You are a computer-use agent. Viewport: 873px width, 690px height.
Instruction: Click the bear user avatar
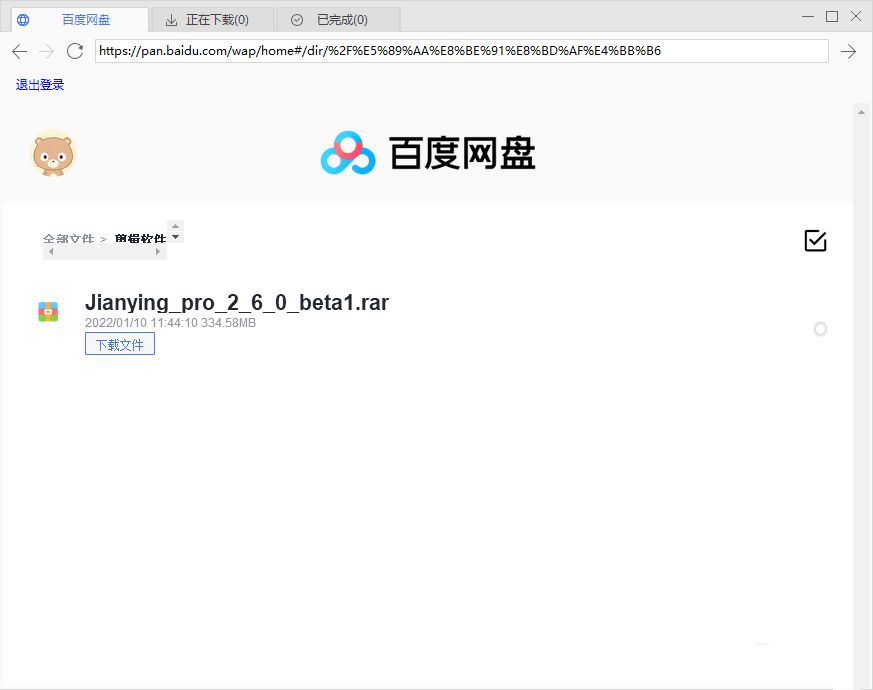52,154
